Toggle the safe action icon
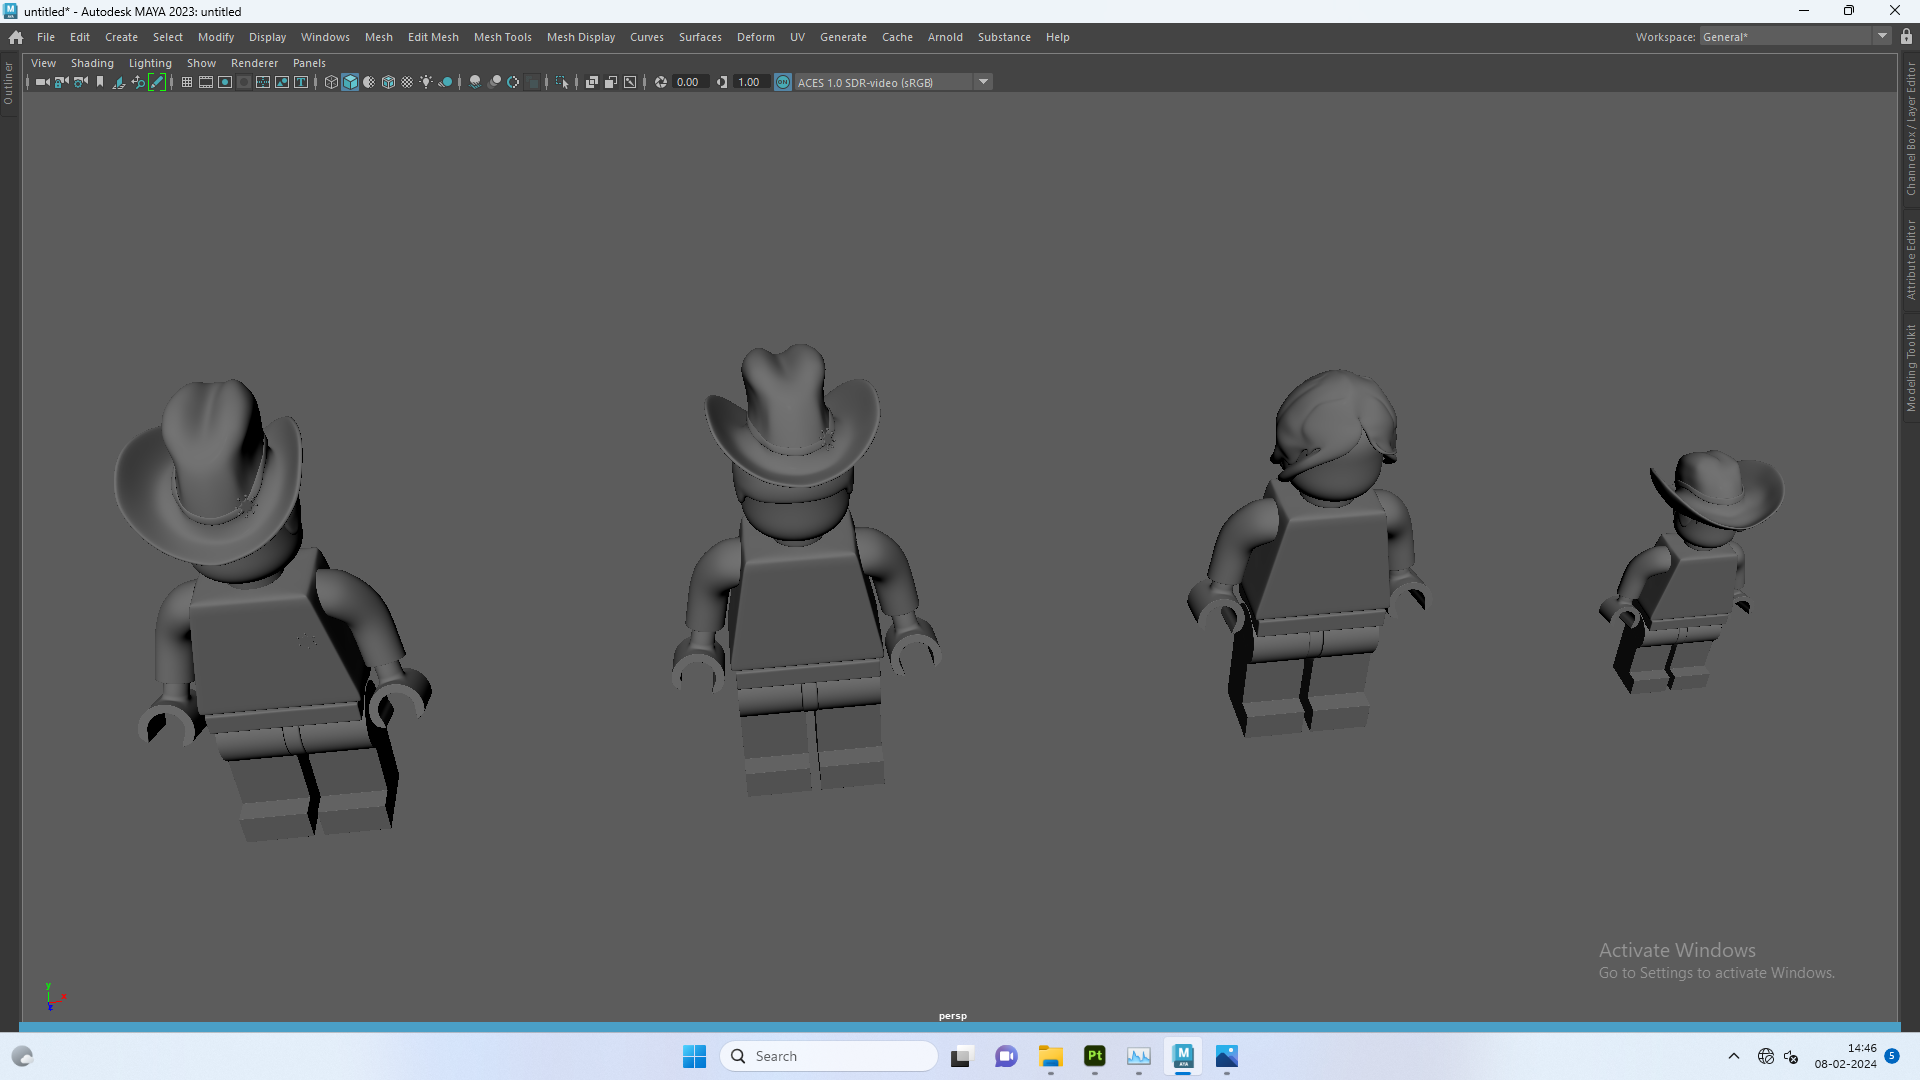Image resolution: width=1920 pixels, height=1080 pixels. click(282, 82)
